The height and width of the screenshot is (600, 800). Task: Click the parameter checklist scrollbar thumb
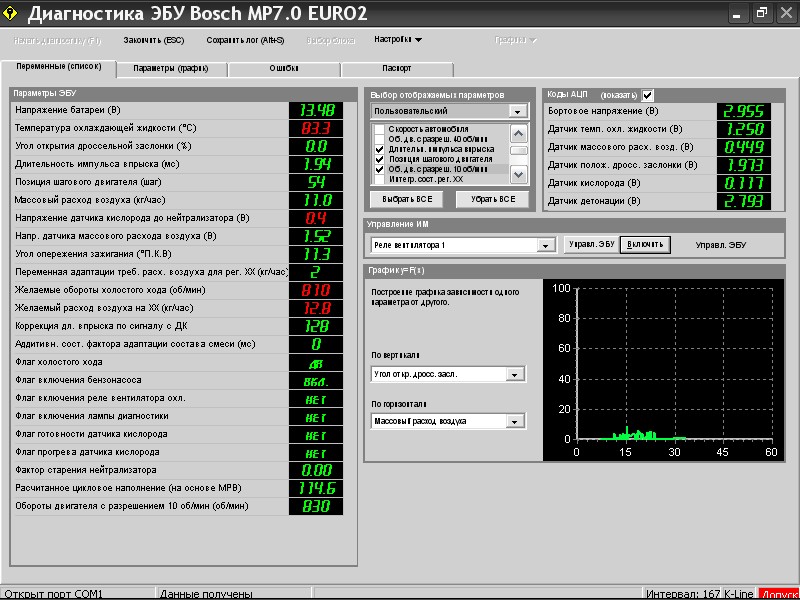[x=518, y=151]
